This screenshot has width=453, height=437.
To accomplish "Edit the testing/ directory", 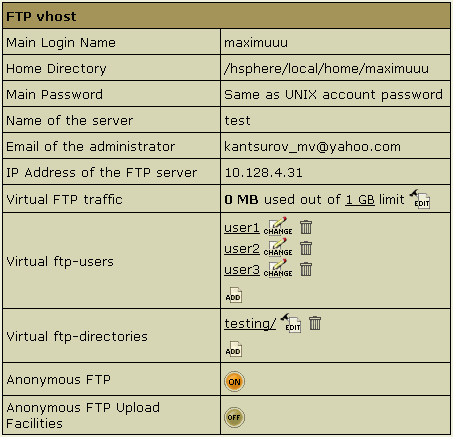I will click(x=291, y=323).
